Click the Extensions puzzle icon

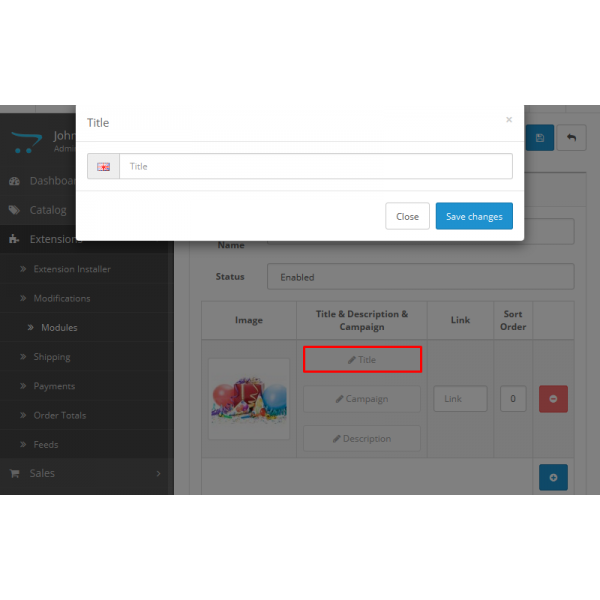click(14, 239)
